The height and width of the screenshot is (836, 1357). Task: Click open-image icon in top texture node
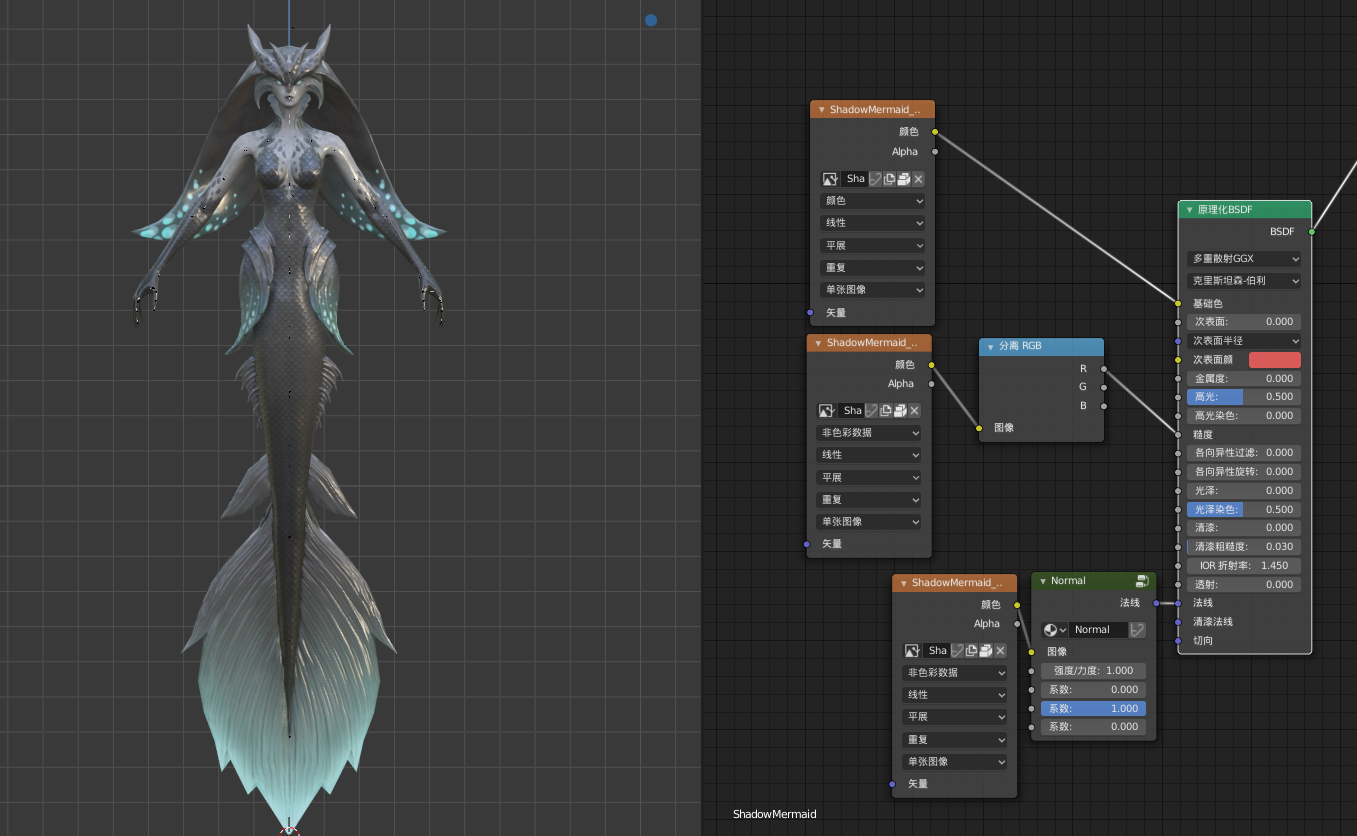[x=904, y=179]
